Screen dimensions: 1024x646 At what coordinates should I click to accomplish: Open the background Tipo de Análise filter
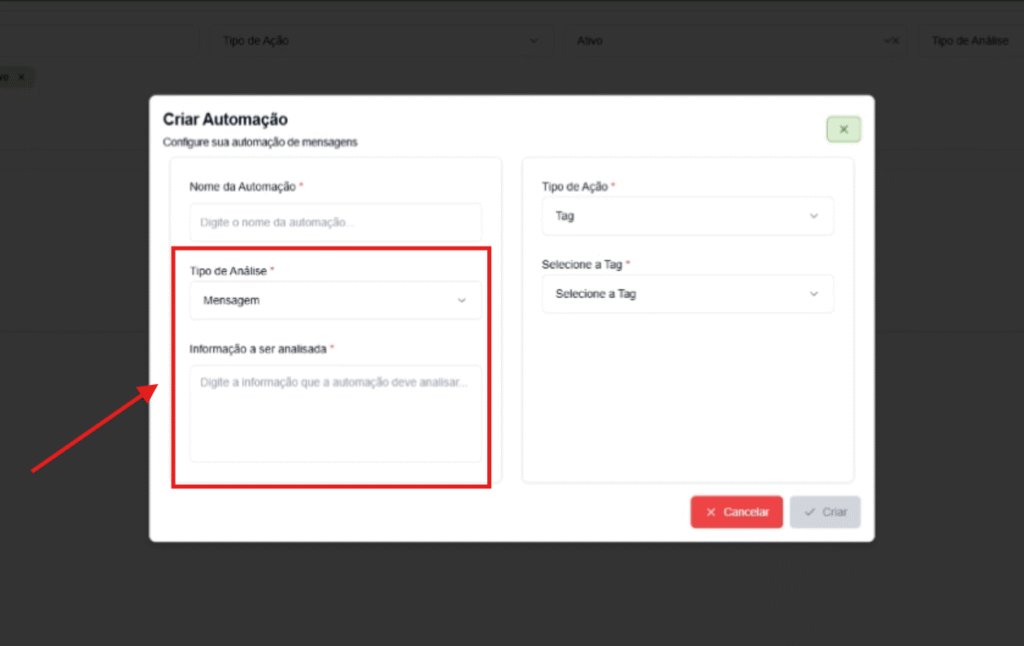[x=969, y=41]
